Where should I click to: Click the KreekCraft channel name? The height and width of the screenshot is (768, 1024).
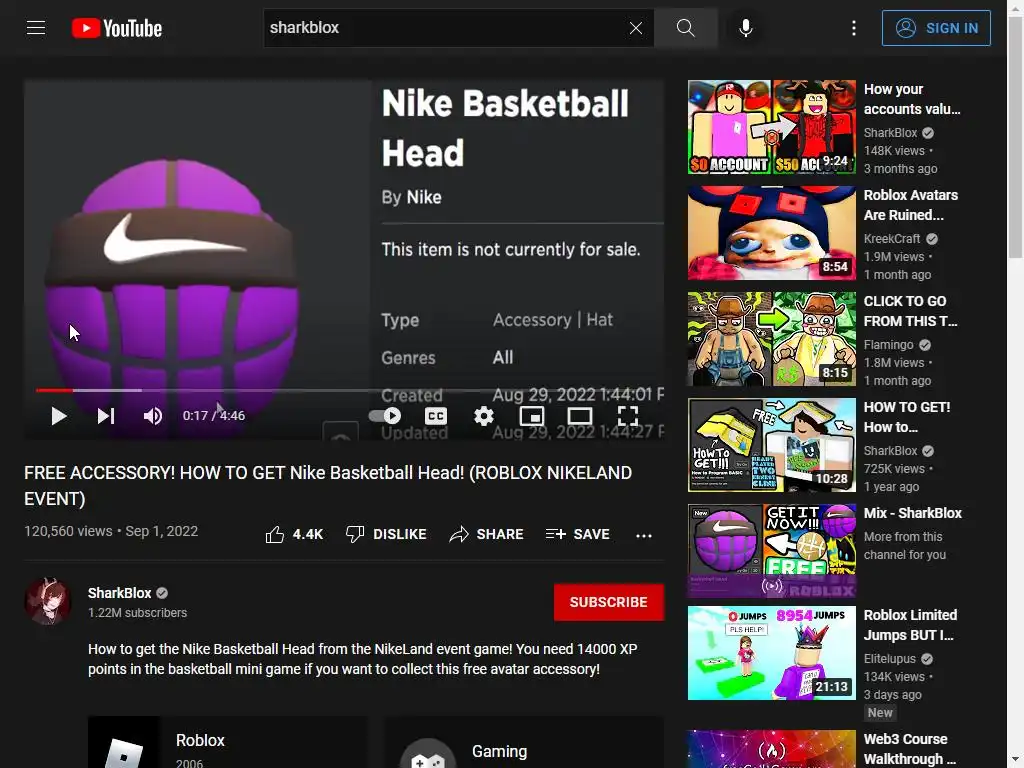click(891, 239)
